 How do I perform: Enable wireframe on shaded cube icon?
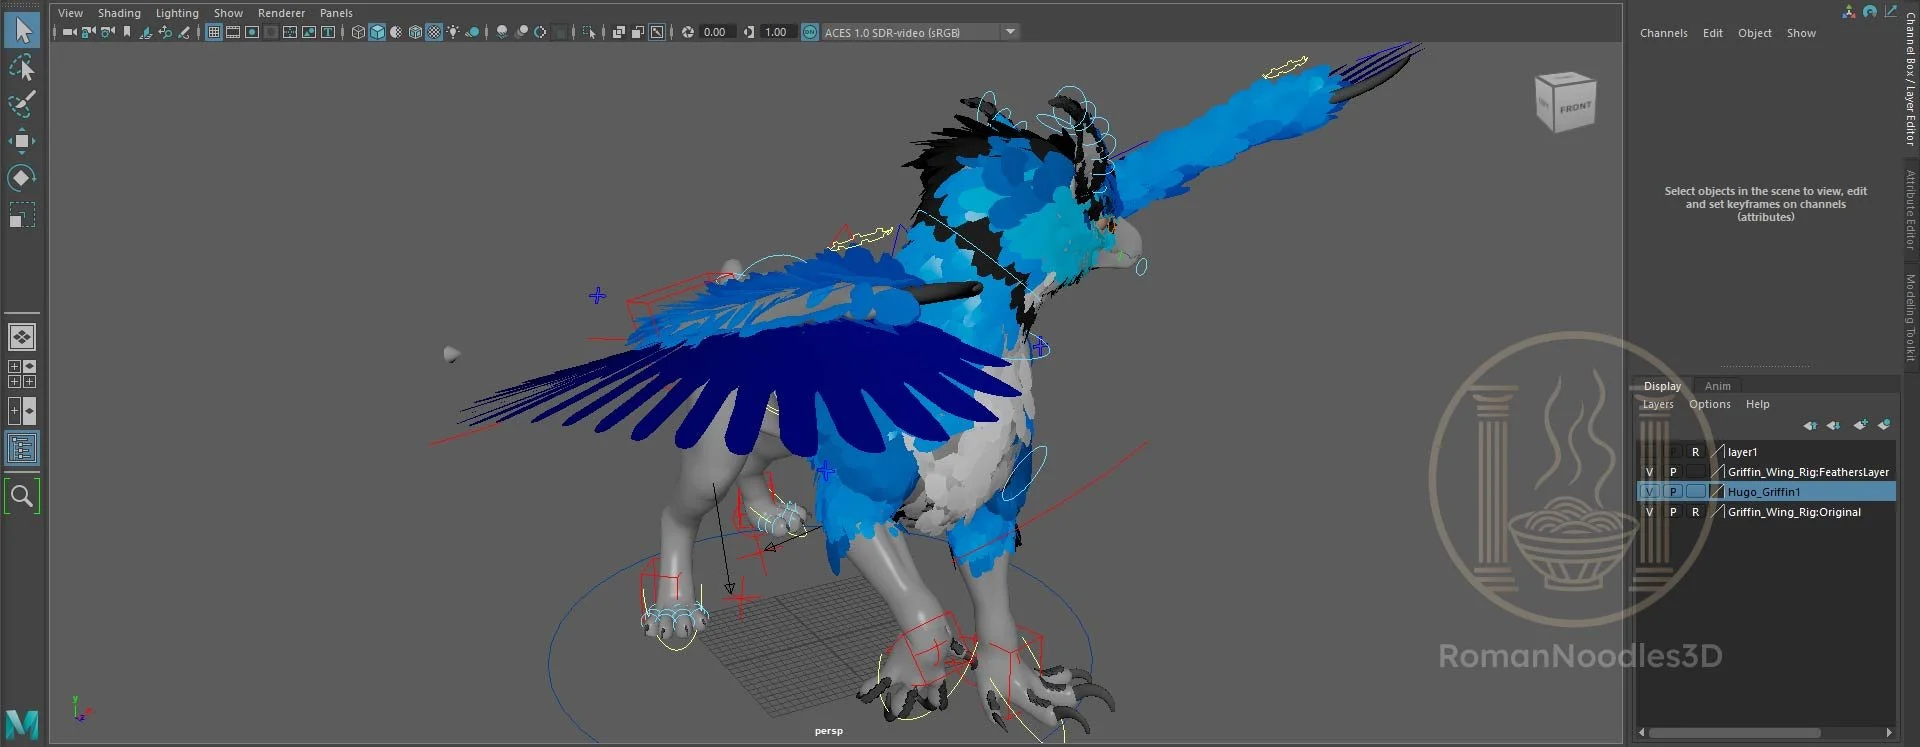pos(415,32)
